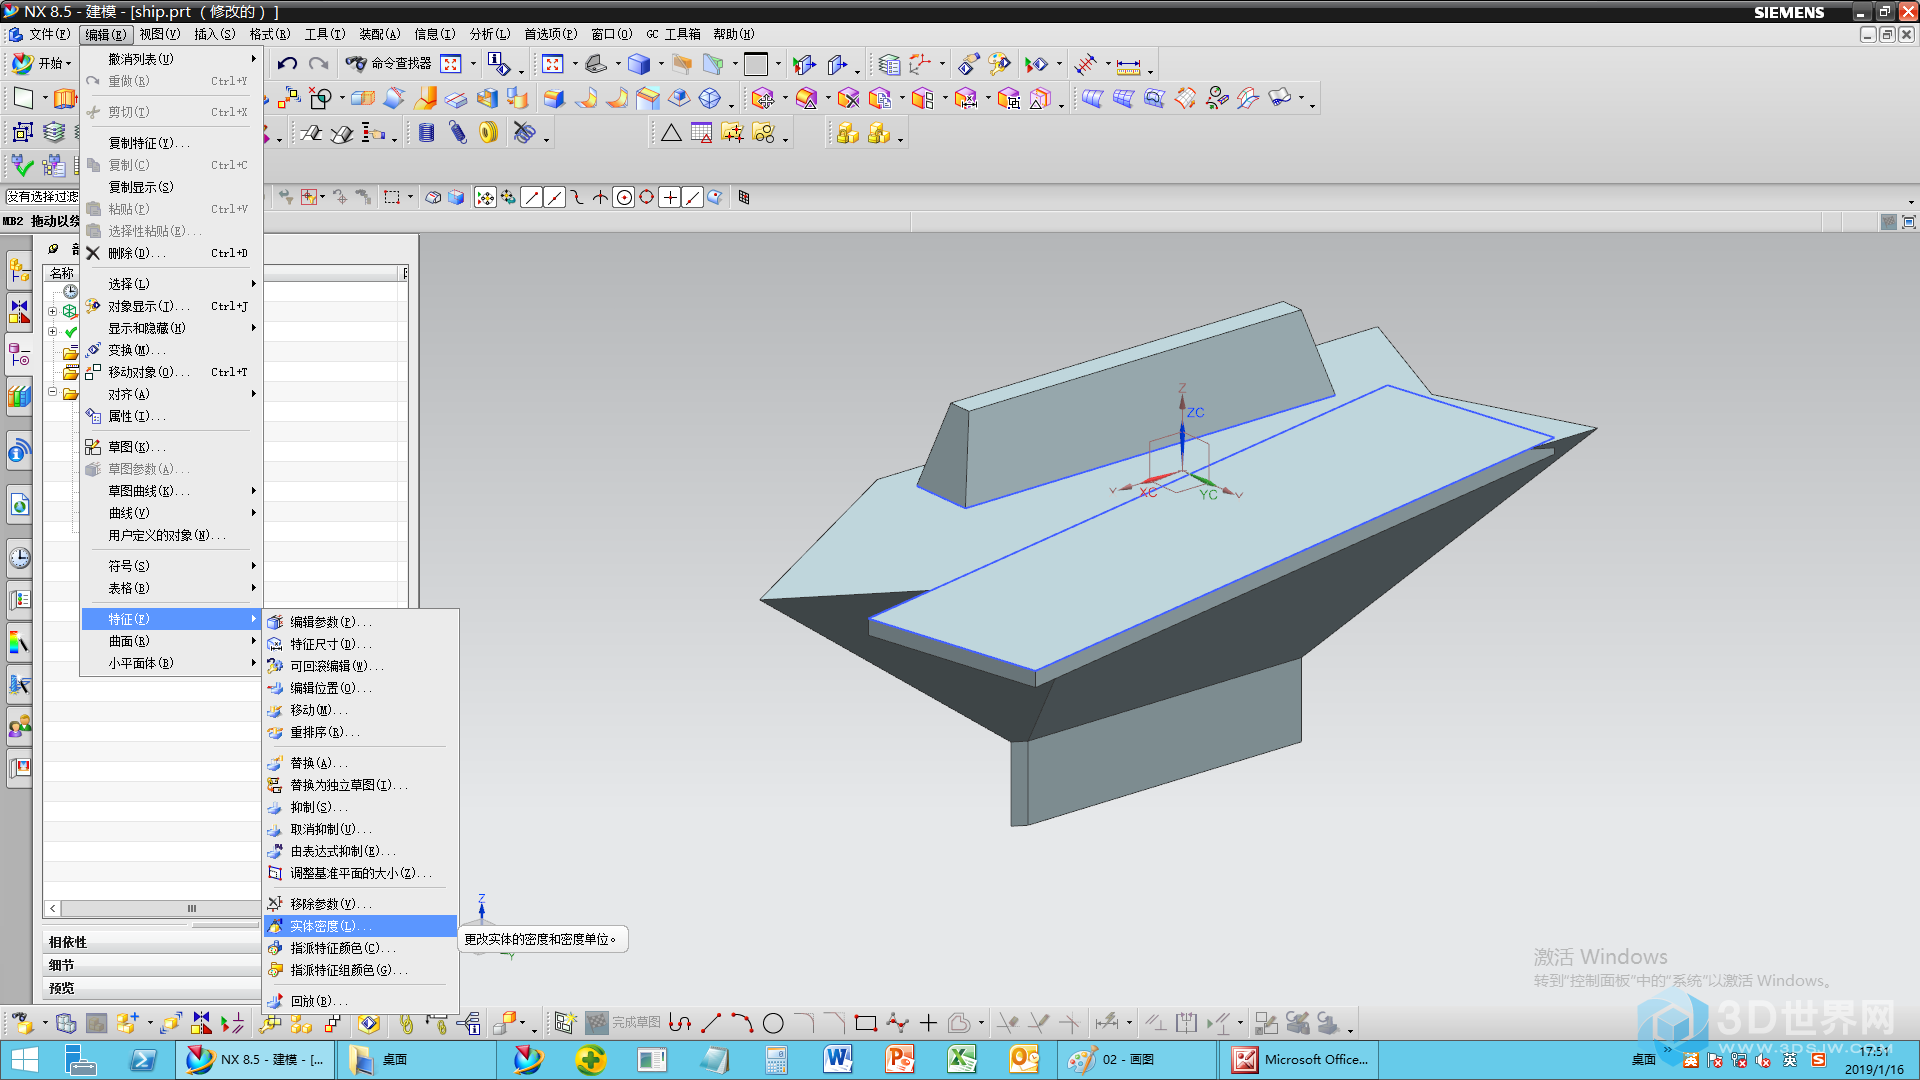Open the 视图(V) menu
The height and width of the screenshot is (1080, 1920).
(x=160, y=34)
